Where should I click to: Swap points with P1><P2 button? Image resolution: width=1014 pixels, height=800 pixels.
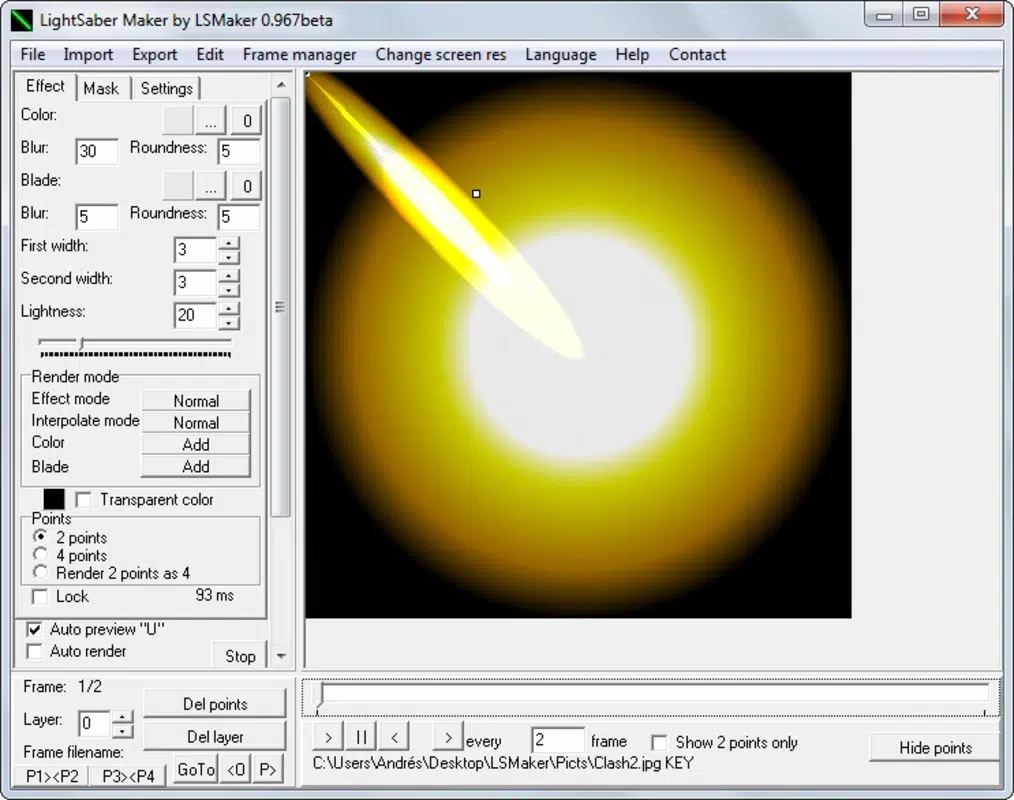pyautogui.click(x=52, y=775)
